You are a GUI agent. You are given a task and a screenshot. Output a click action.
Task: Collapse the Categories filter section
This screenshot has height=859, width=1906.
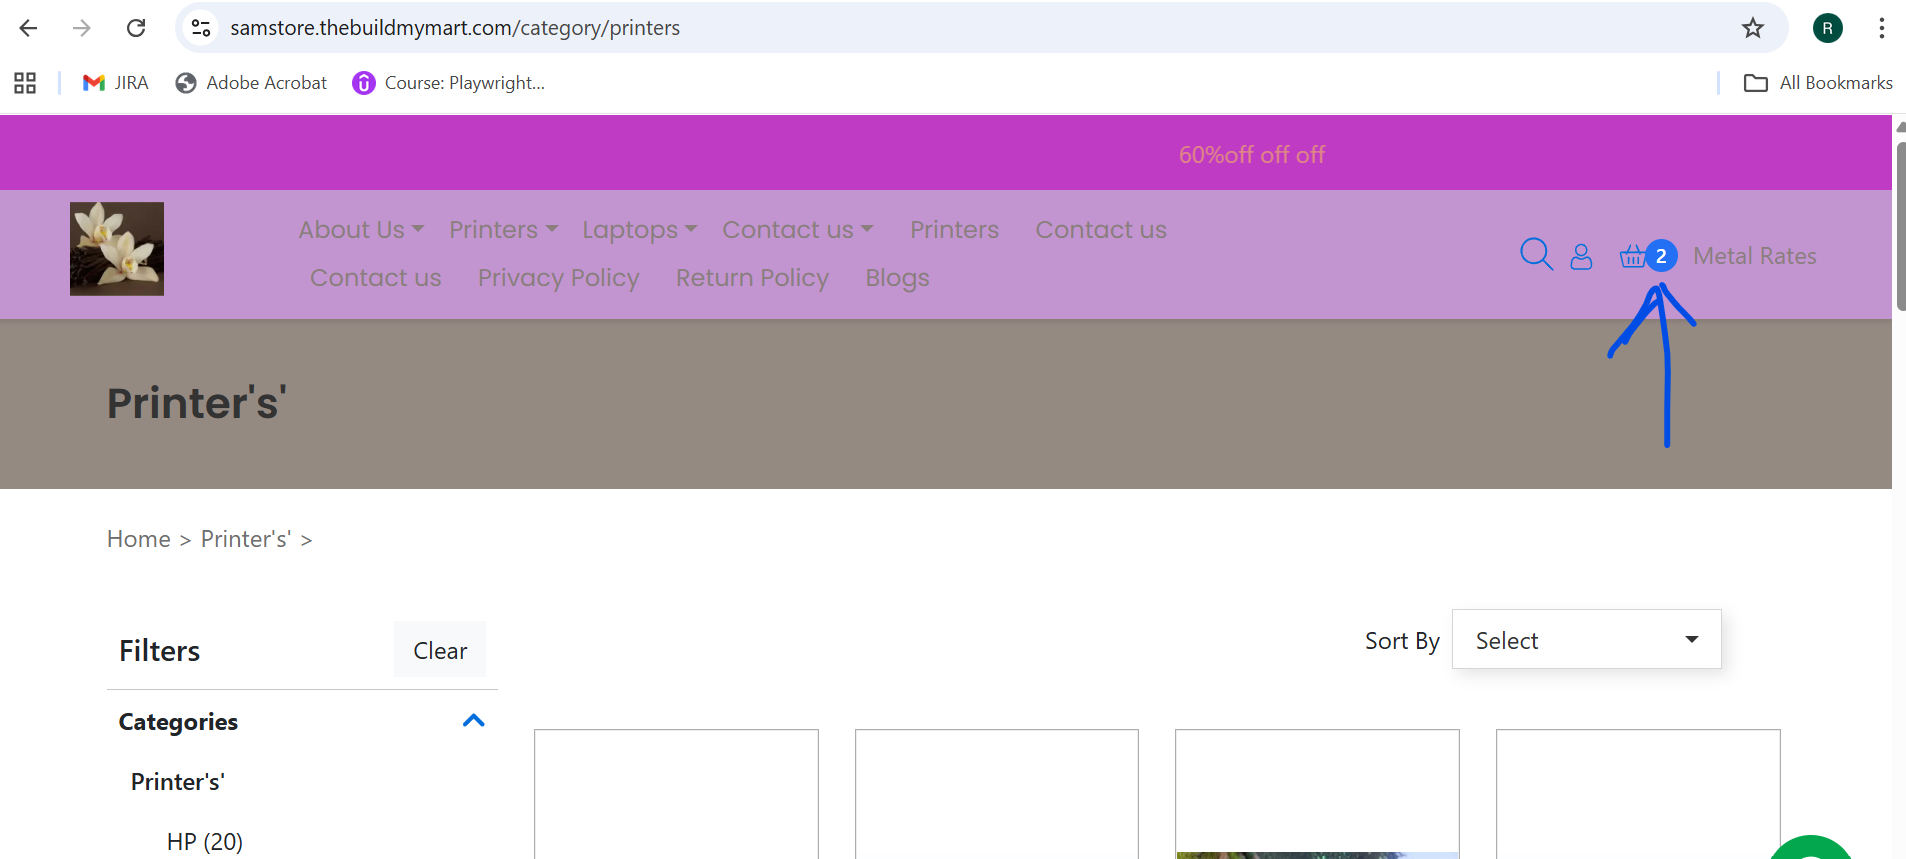coord(474,721)
